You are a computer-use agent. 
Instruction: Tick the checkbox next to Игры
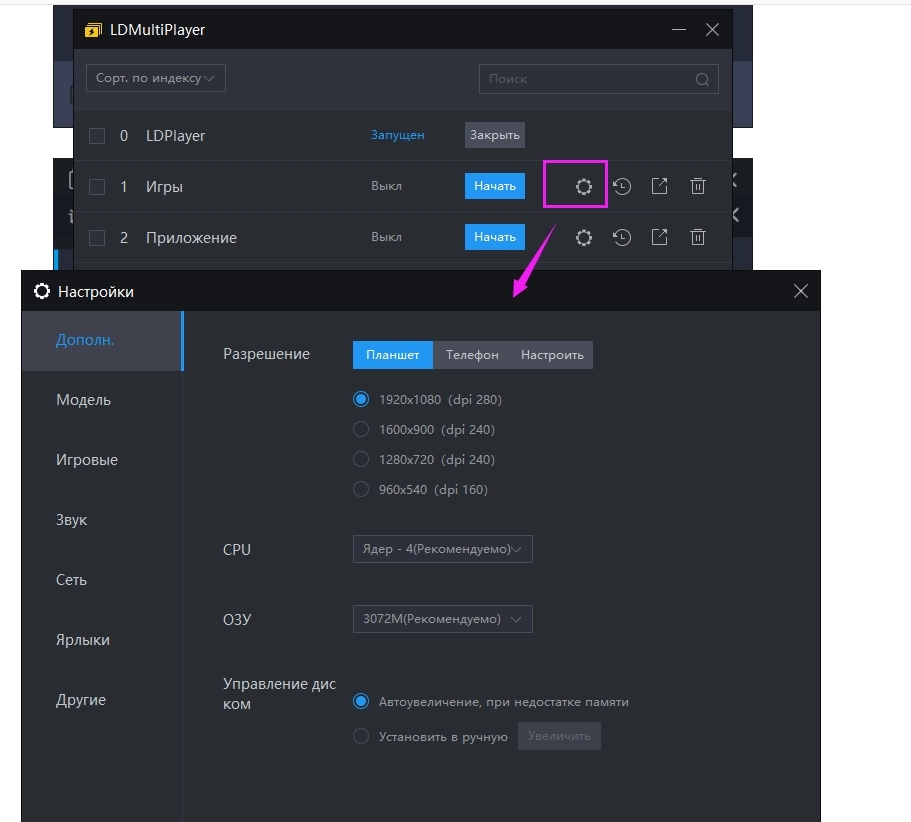click(x=97, y=187)
